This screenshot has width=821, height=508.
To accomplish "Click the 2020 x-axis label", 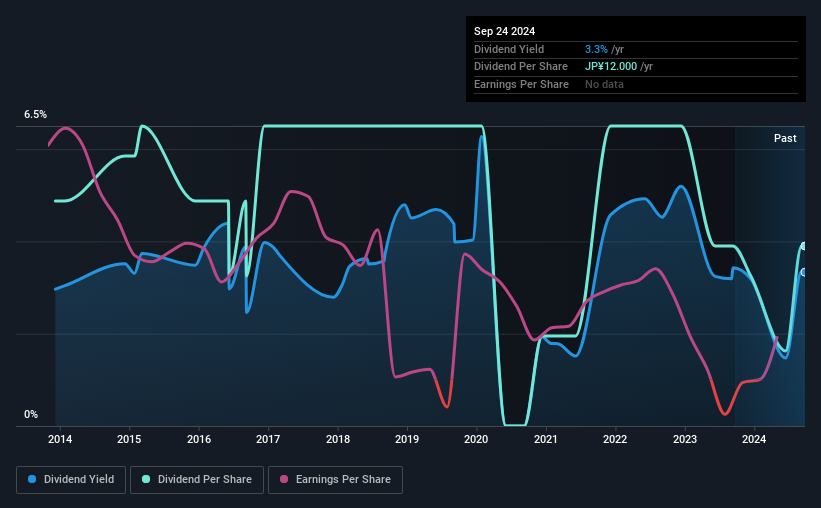I will coord(476,439).
